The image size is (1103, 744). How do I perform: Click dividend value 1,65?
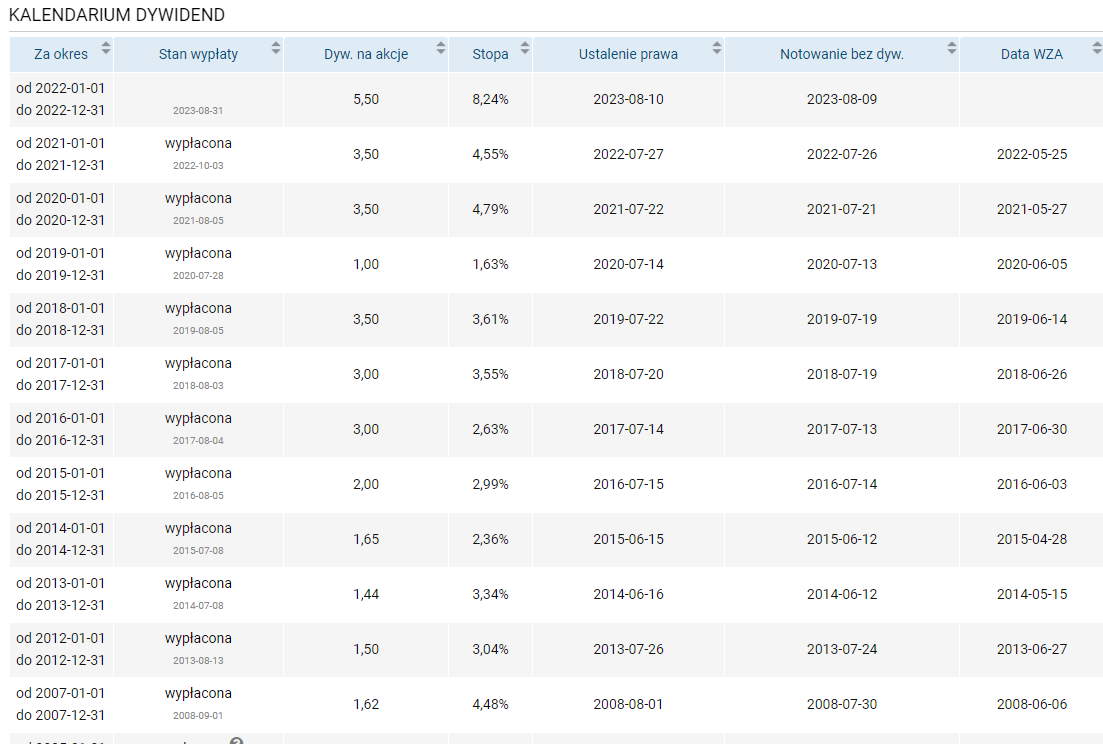click(366, 539)
